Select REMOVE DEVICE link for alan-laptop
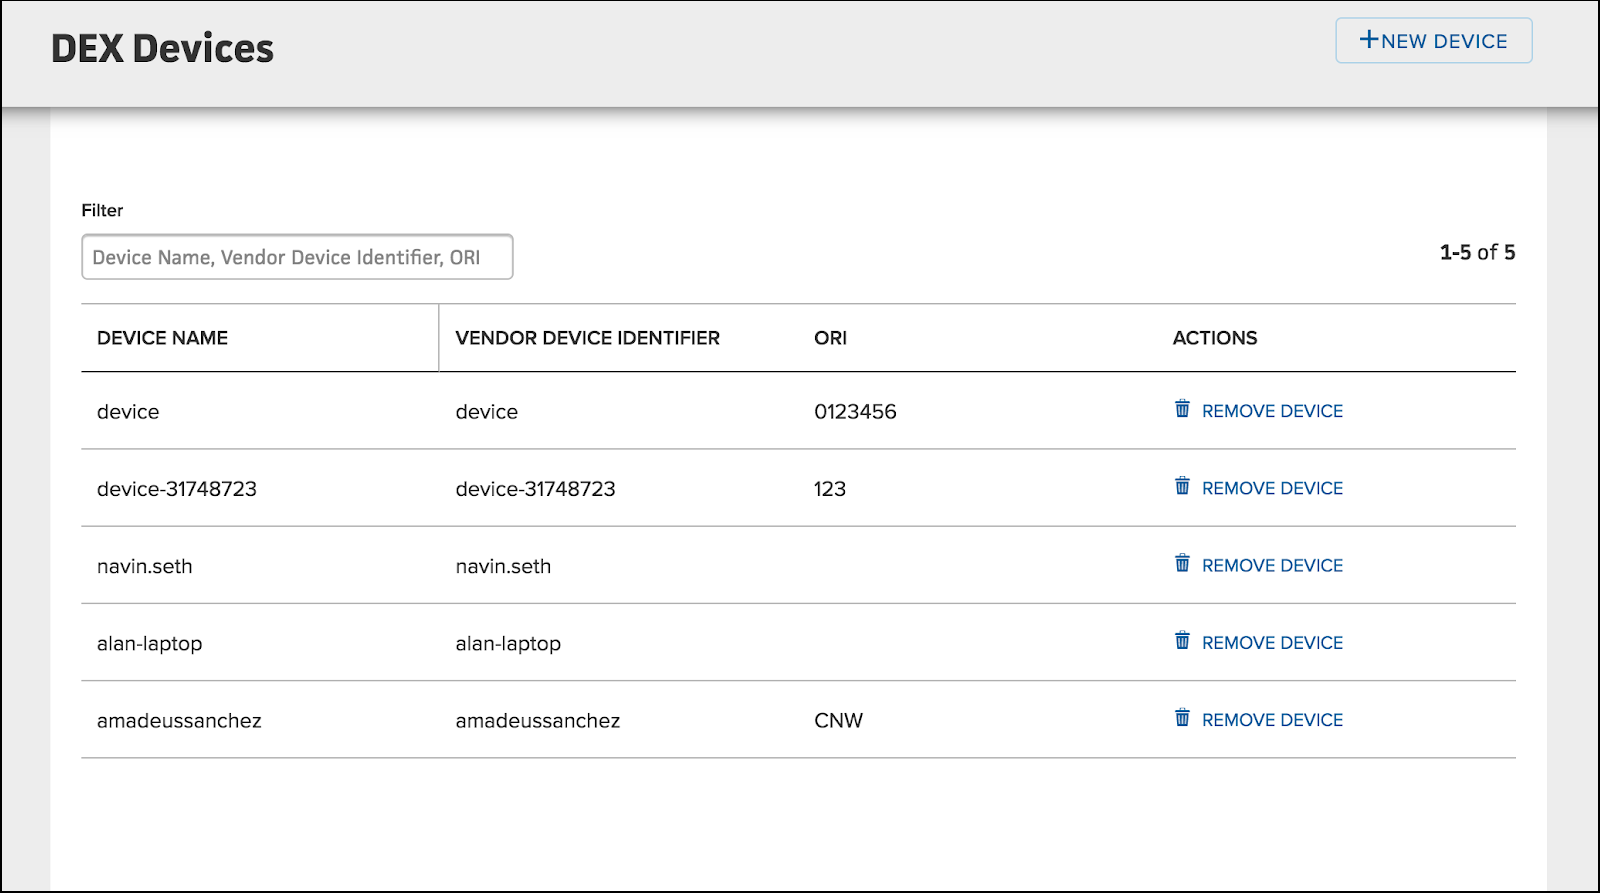The height and width of the screenshot is (893, 1600). pyautogui.click(x=1272, y=643)
